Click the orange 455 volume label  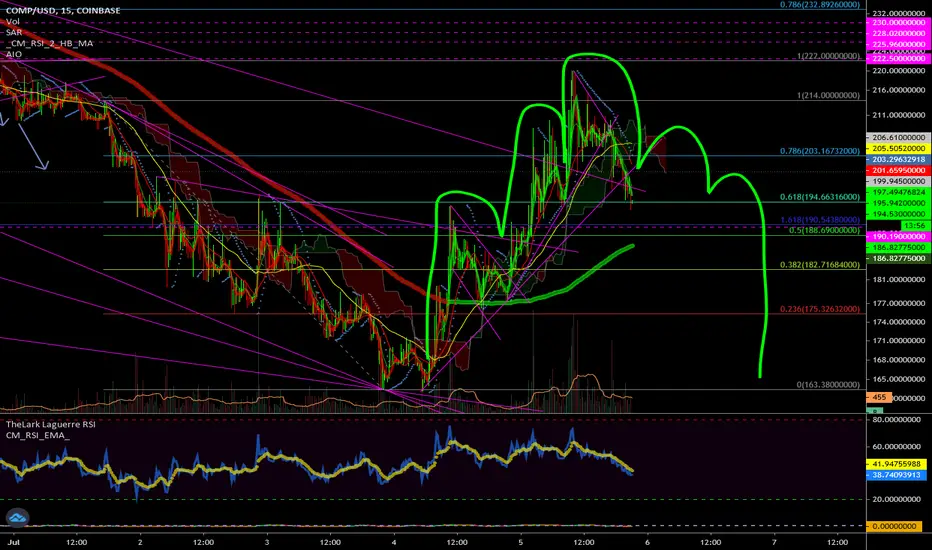879,397
